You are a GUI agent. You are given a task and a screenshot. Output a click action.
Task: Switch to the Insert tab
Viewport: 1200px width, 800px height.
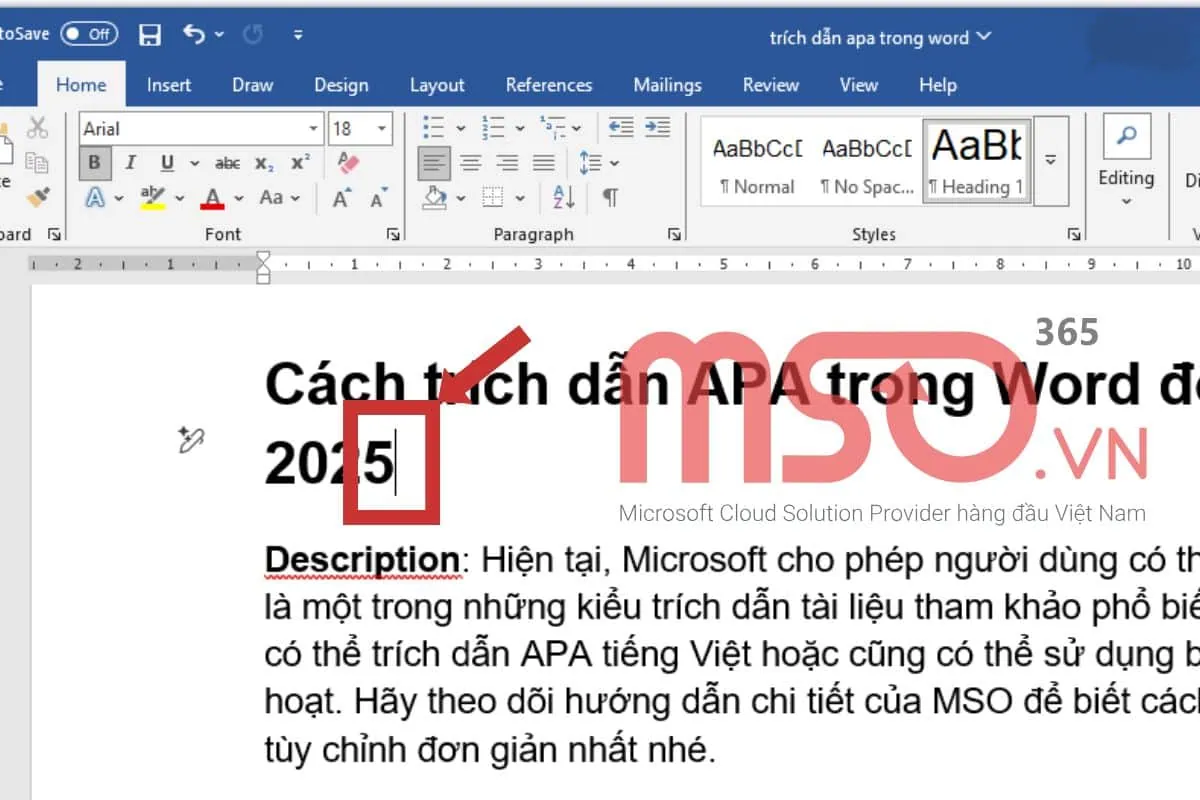coord(169,85)
